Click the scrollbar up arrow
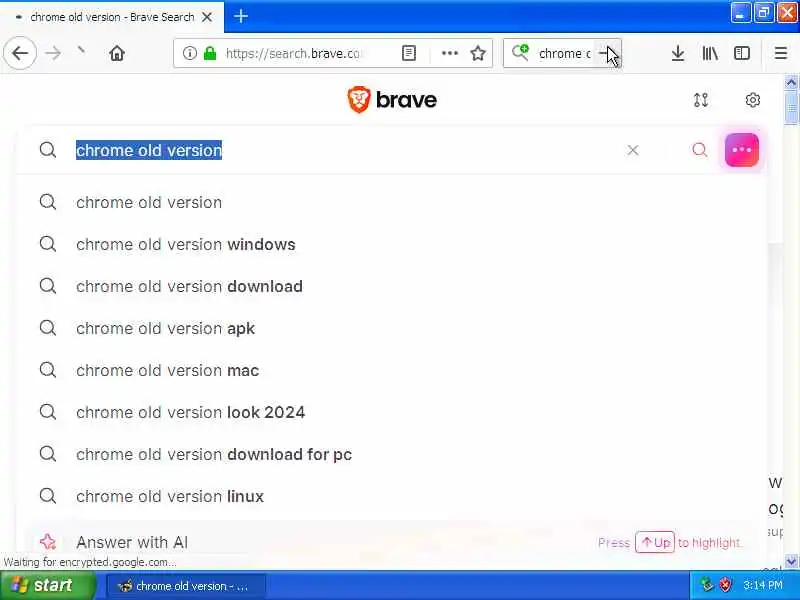 (x=791, y=82)
